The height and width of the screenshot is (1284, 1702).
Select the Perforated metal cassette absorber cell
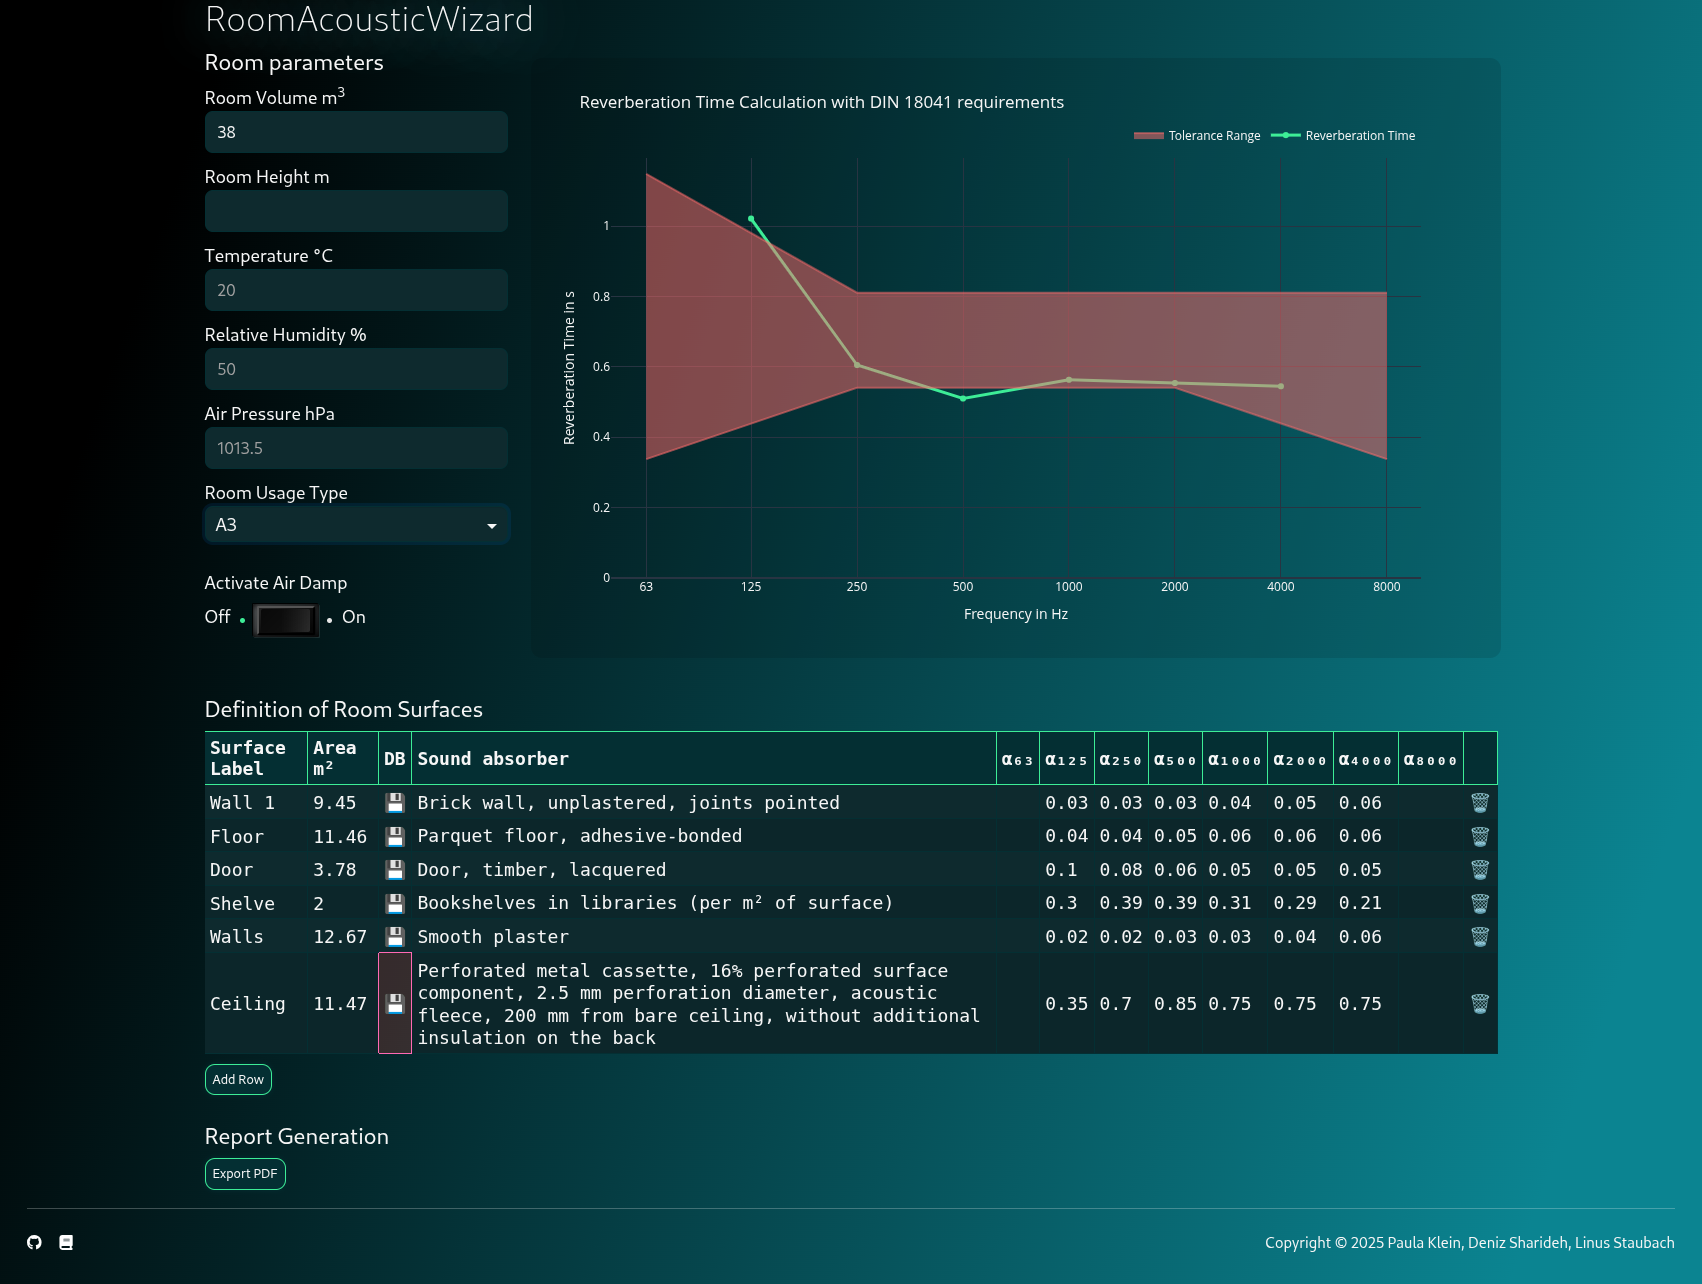tap(704, 1003)
